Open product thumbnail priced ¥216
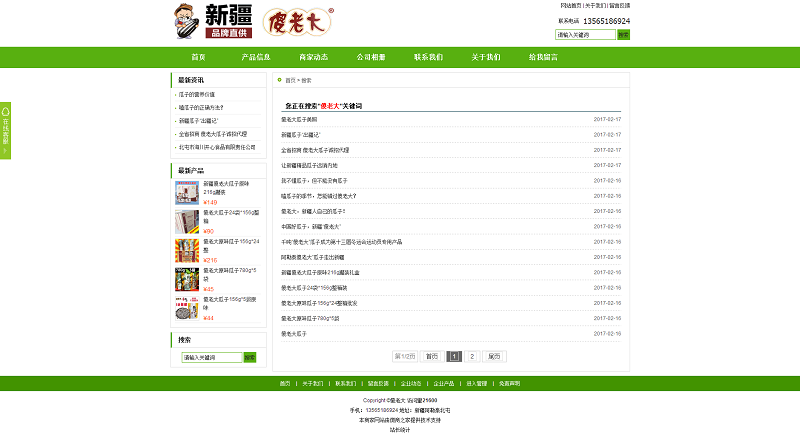The image size is (800, 443). pyautogui.click(x=186, y=250)
